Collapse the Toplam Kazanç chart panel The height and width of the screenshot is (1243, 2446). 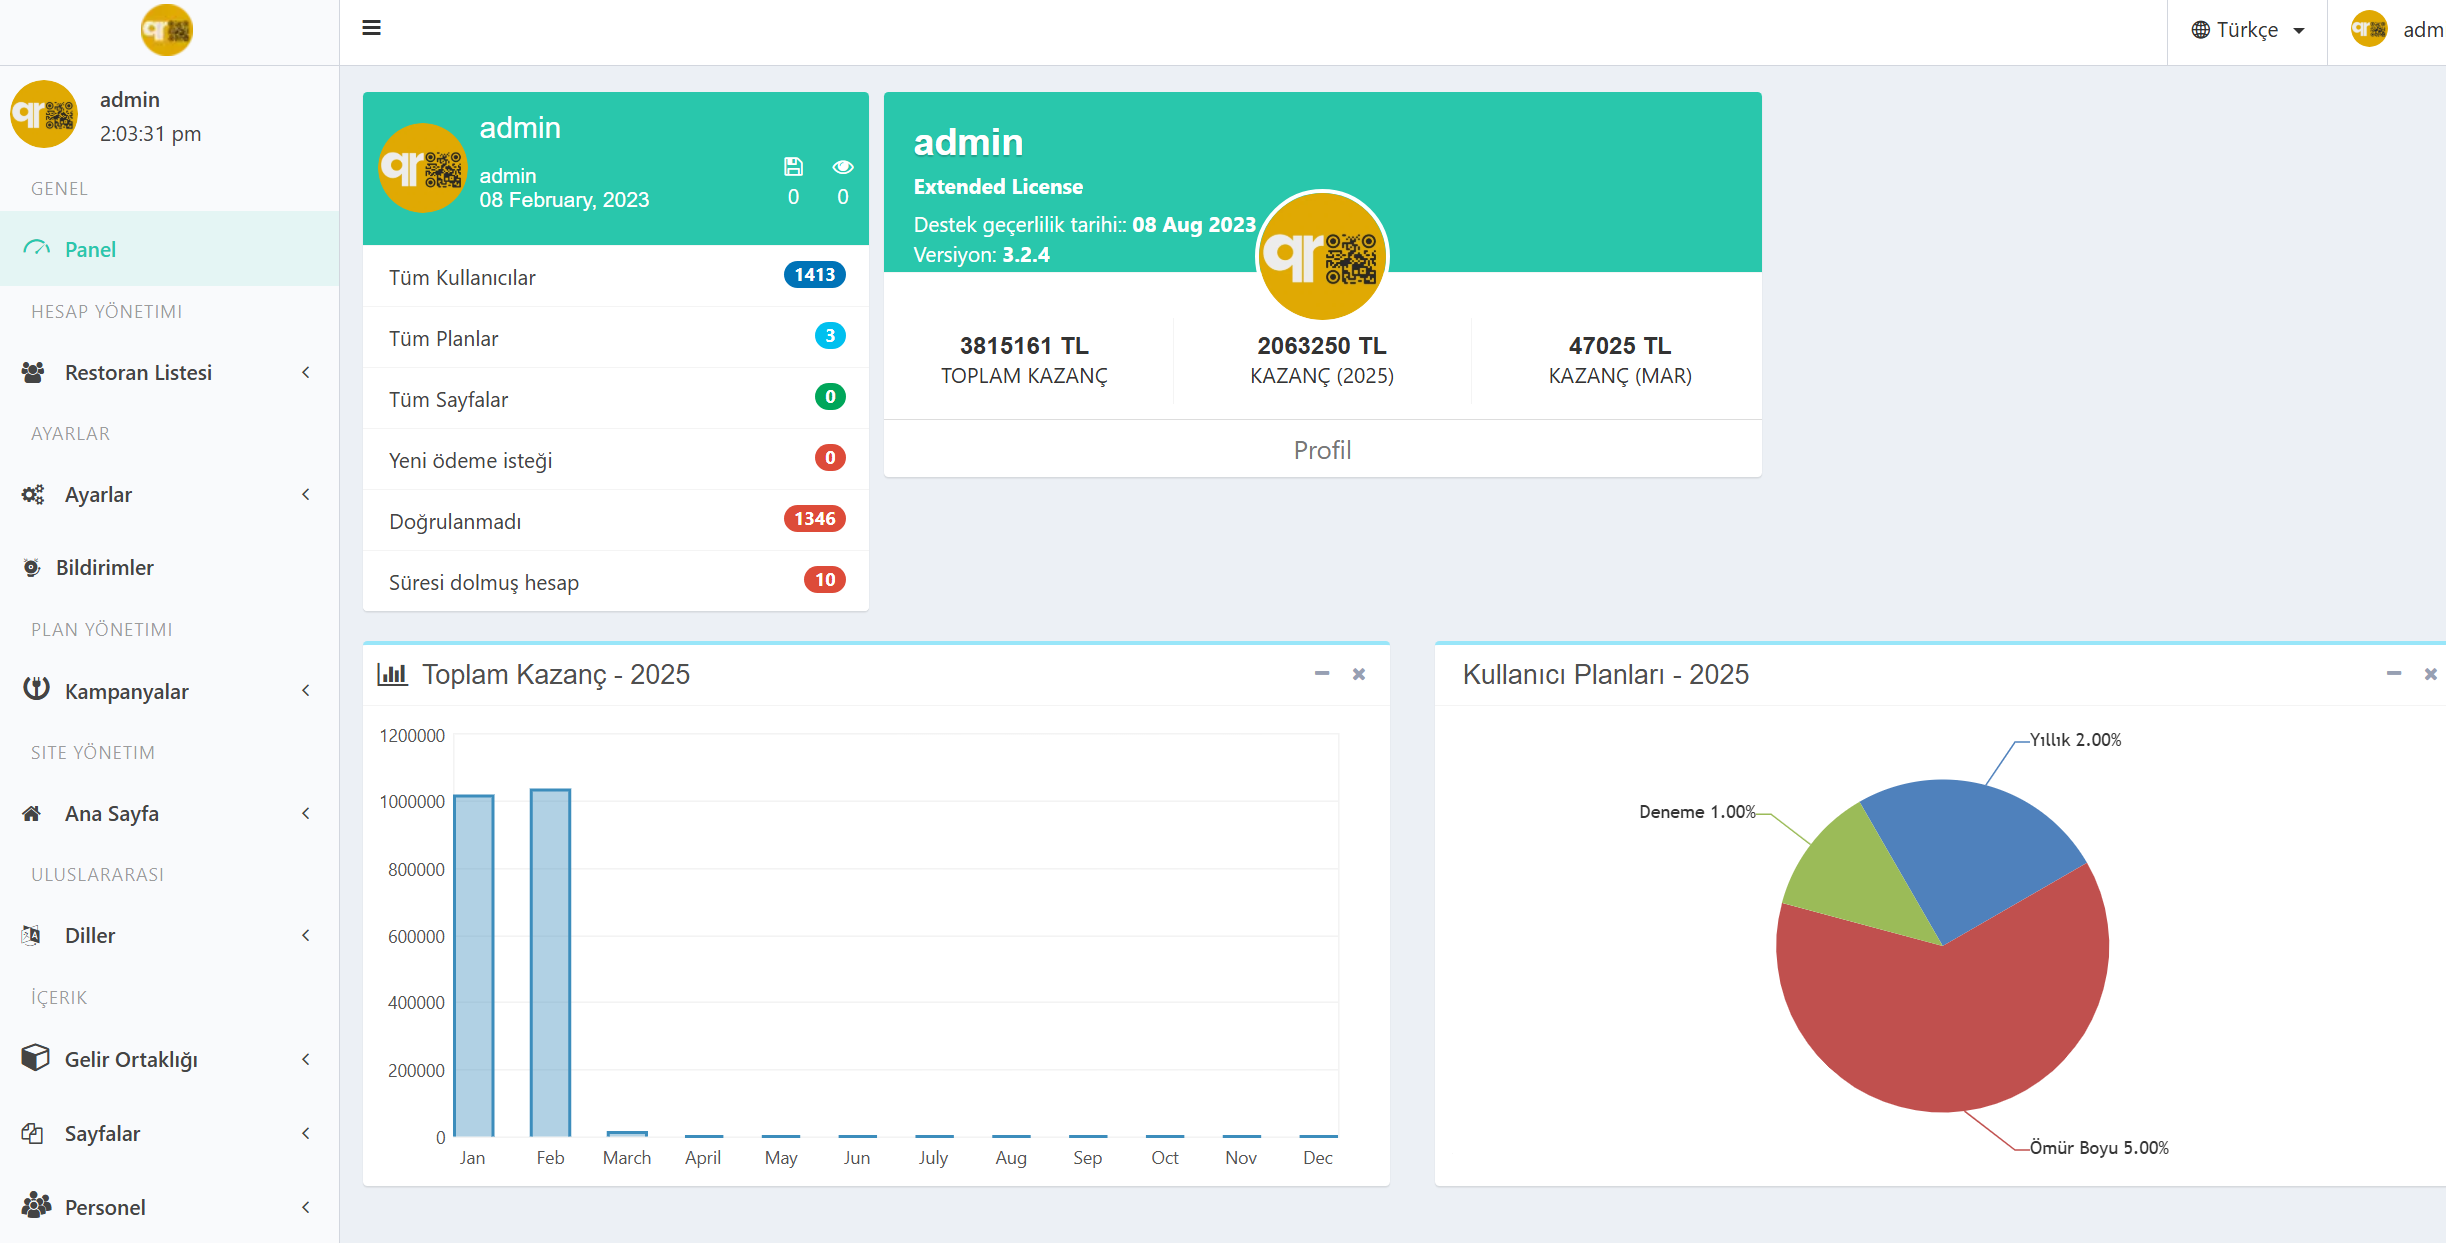[x=1322, y=674]
